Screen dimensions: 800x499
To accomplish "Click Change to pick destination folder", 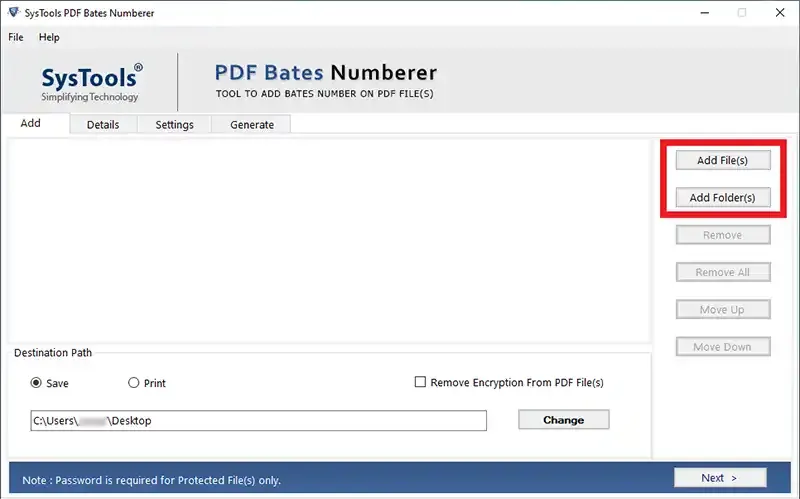I will 564,420.
